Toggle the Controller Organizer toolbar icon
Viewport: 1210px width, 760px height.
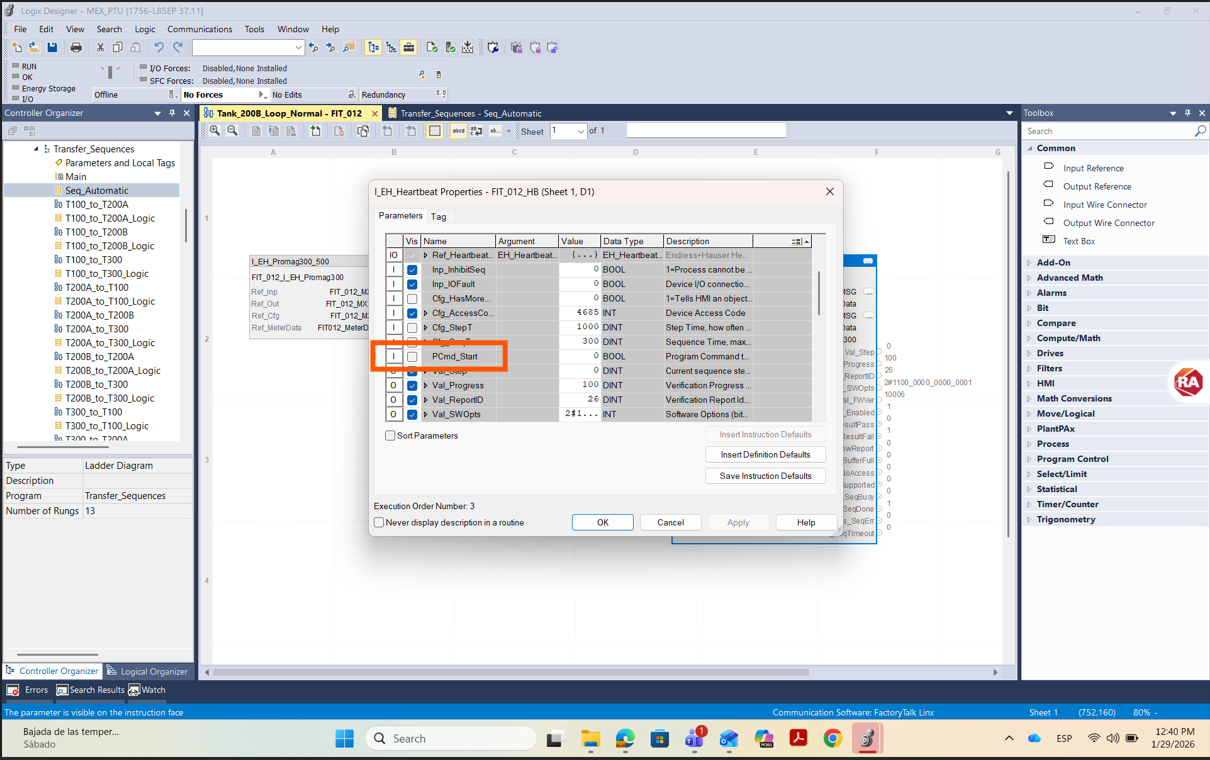373,47
